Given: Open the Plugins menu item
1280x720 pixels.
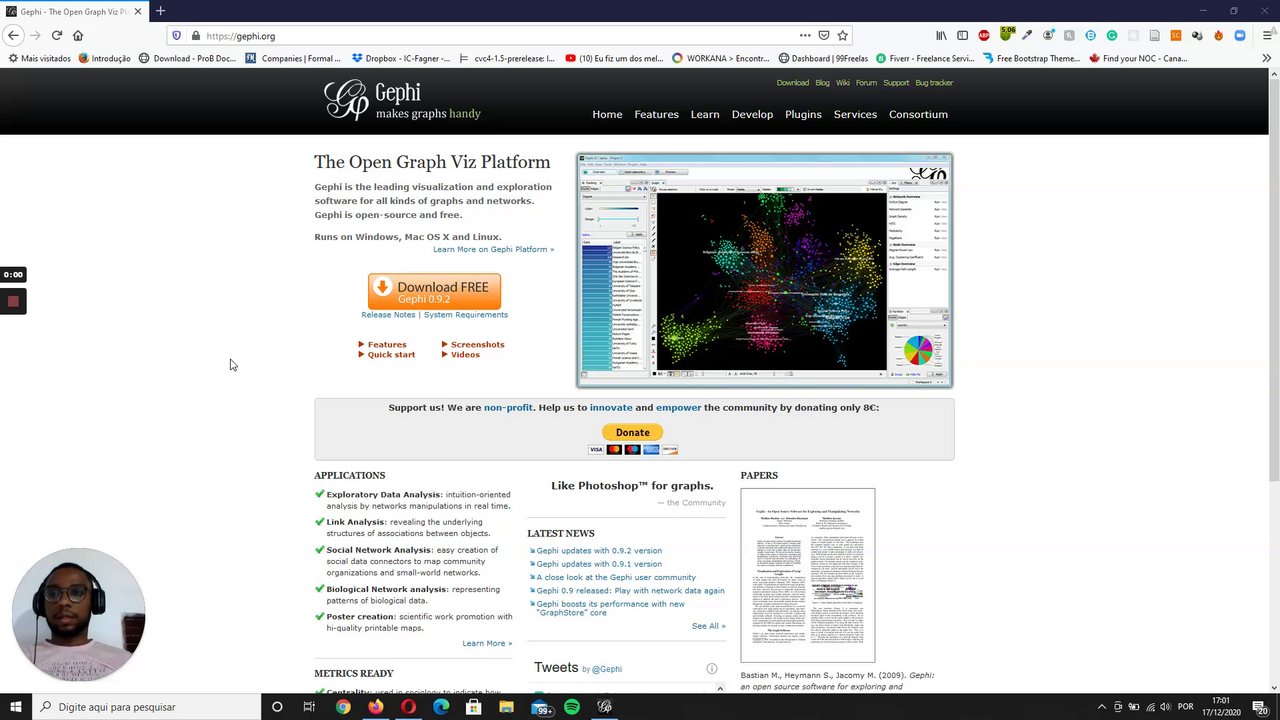Looking at the screenshot, I should [803, 114].
